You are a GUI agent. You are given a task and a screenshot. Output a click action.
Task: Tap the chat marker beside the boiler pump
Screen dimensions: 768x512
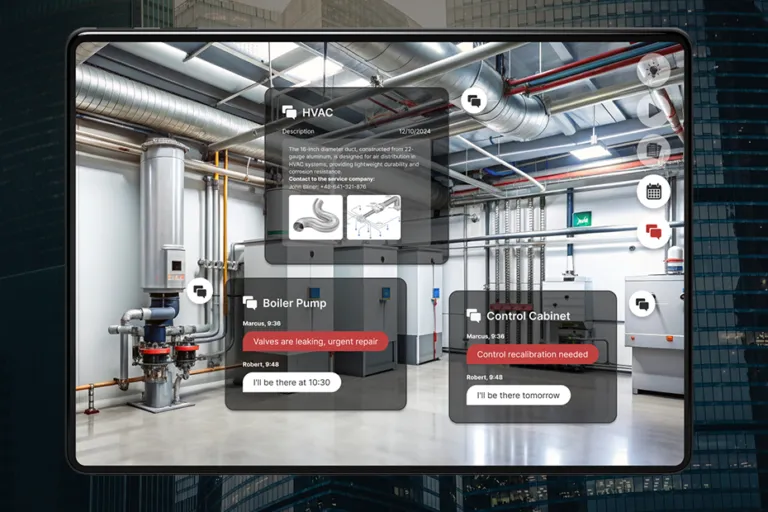point(199,292)
